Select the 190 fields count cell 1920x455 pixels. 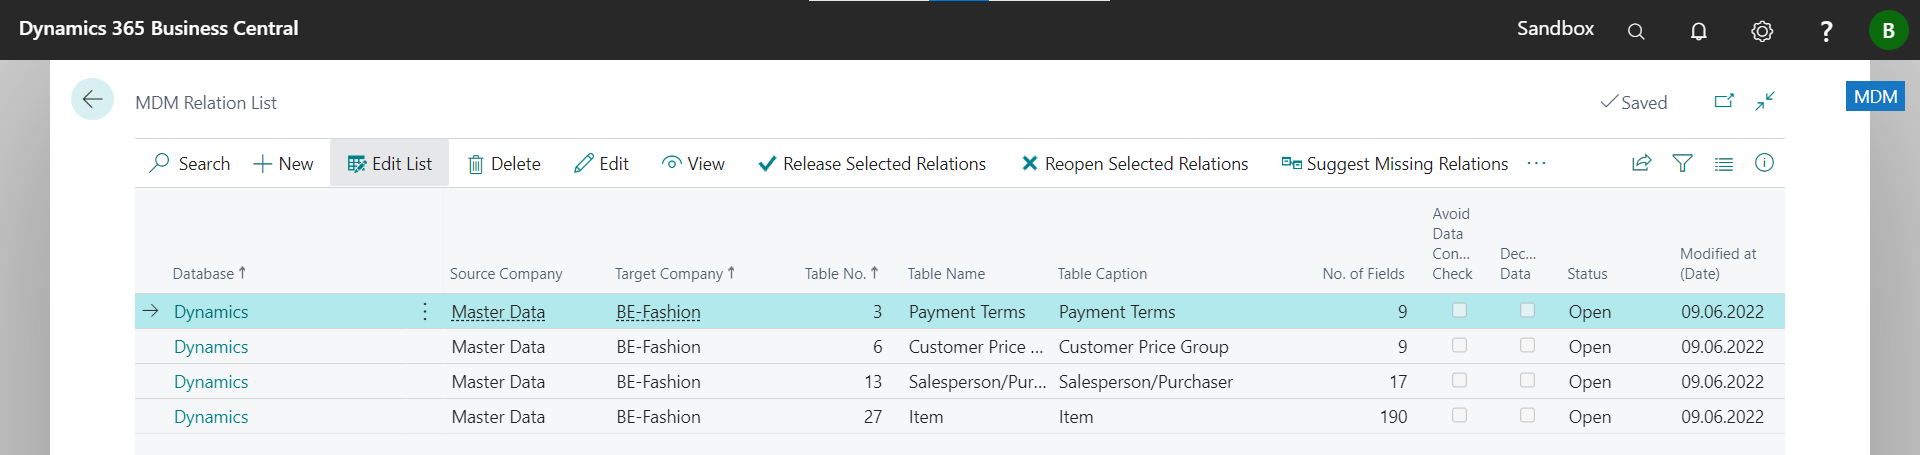click(1393, 417)
